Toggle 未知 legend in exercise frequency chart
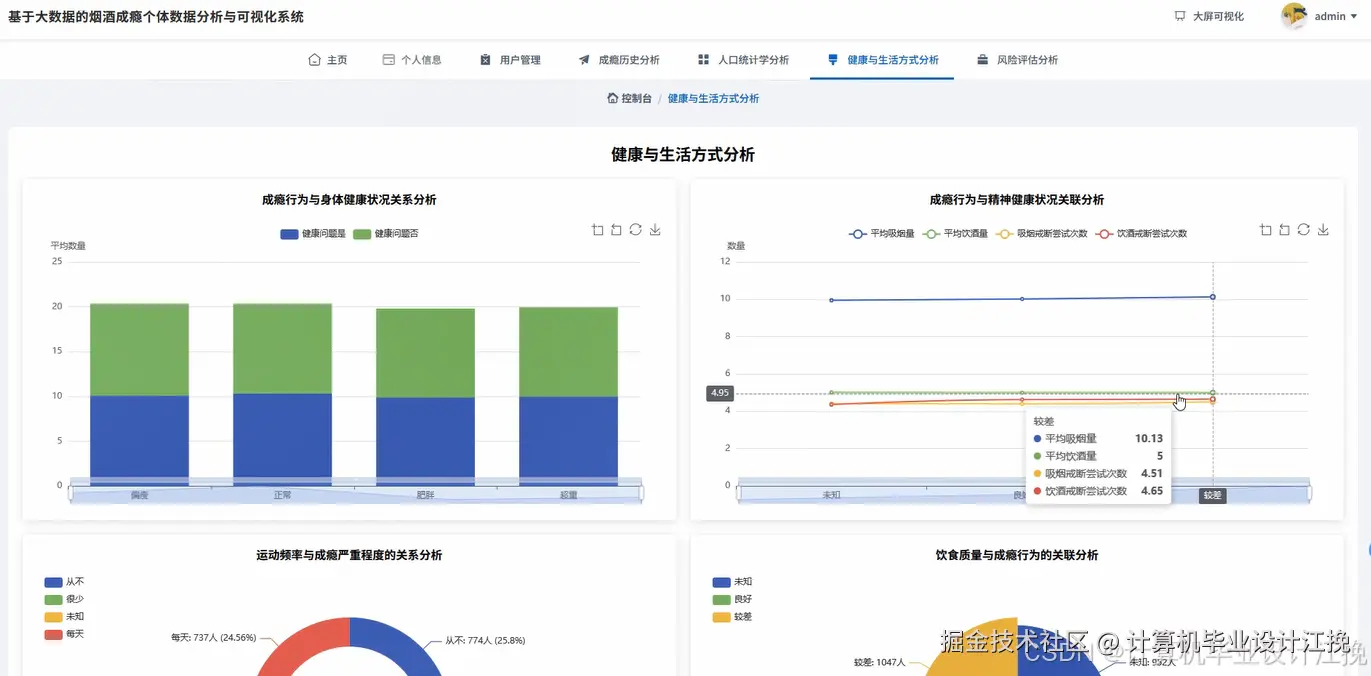 [x=65, y=616]
